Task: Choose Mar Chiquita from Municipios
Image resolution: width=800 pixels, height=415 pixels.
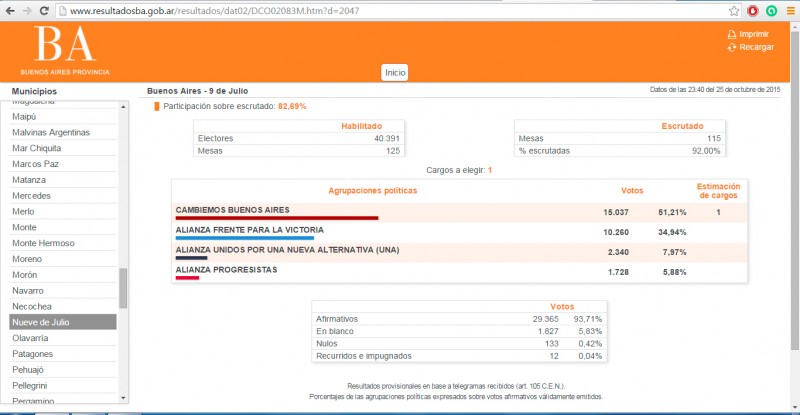Action: [36, 148]
